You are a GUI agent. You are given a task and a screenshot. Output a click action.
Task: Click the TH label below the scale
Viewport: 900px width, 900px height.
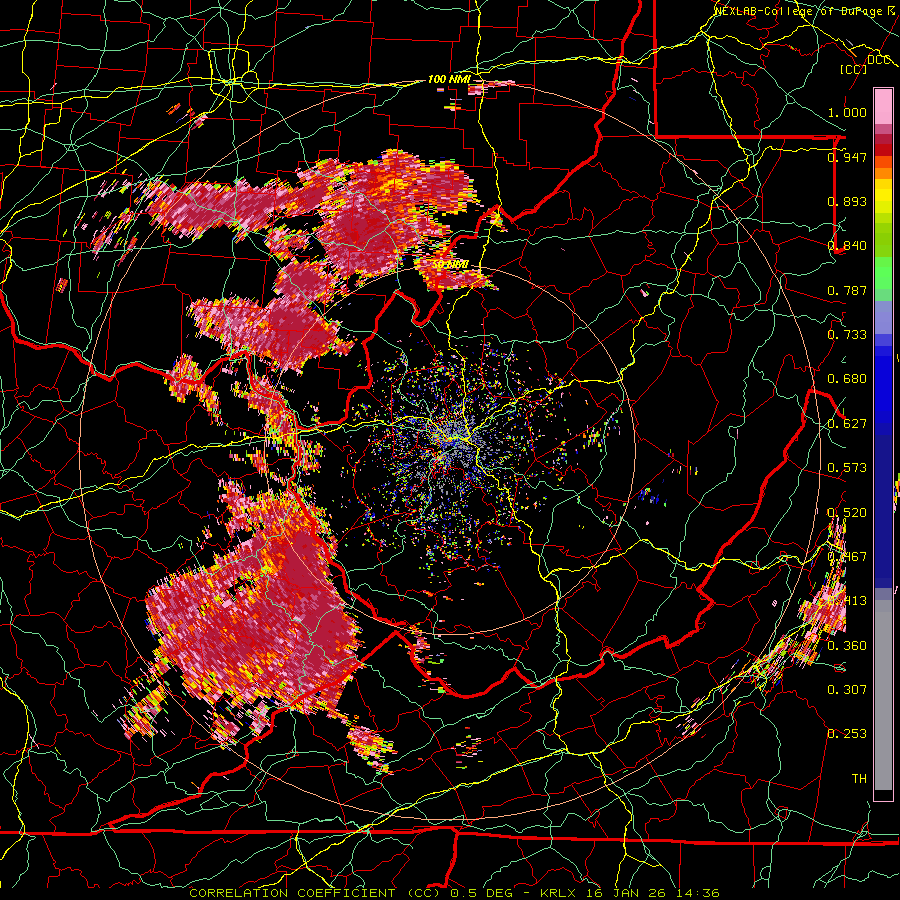[859, 778]
